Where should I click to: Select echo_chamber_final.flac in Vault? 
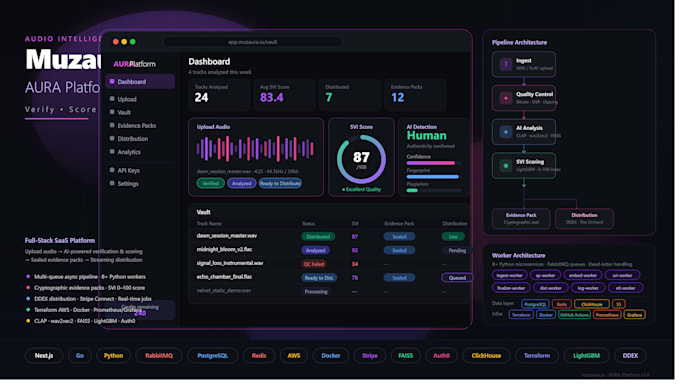[224, 277]
